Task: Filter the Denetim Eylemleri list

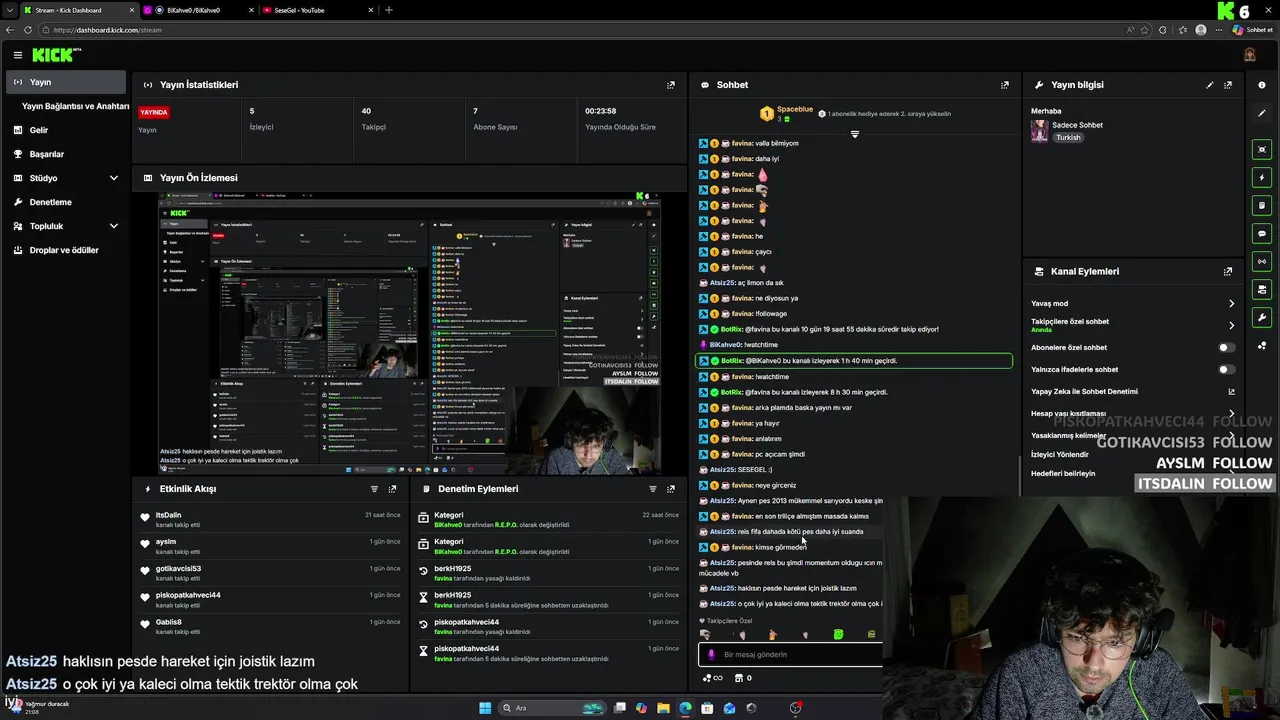Action: [x=653, y=489]
